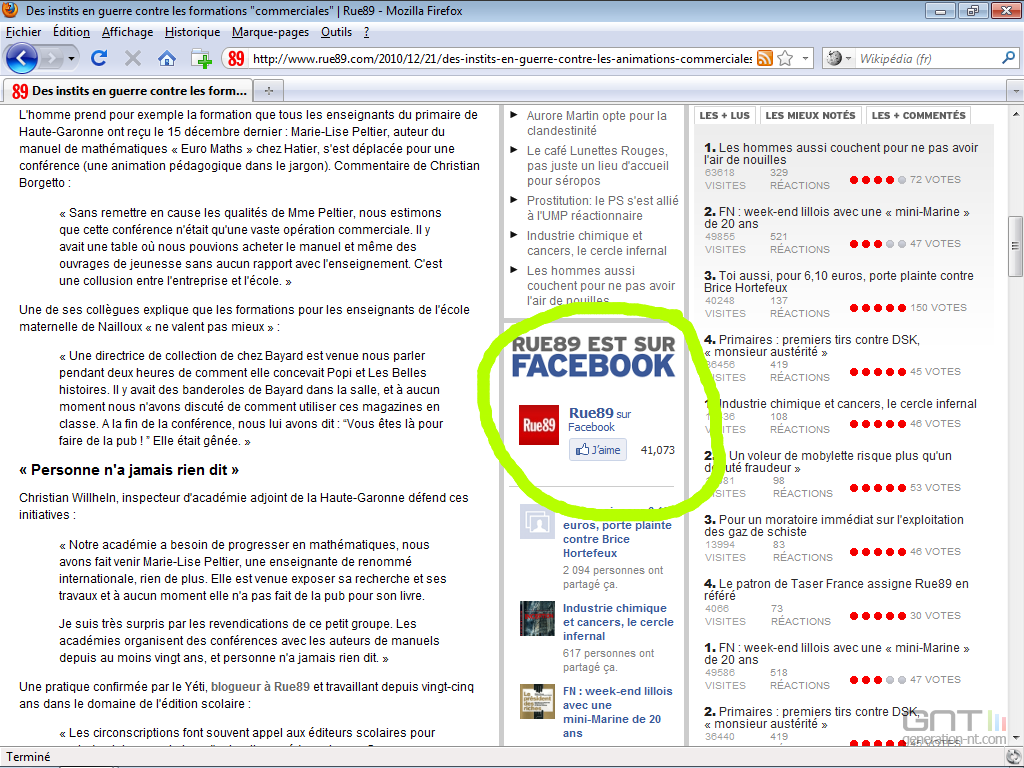
Task: Bookmark this page with the star icon
Action: tap(786, 59)
